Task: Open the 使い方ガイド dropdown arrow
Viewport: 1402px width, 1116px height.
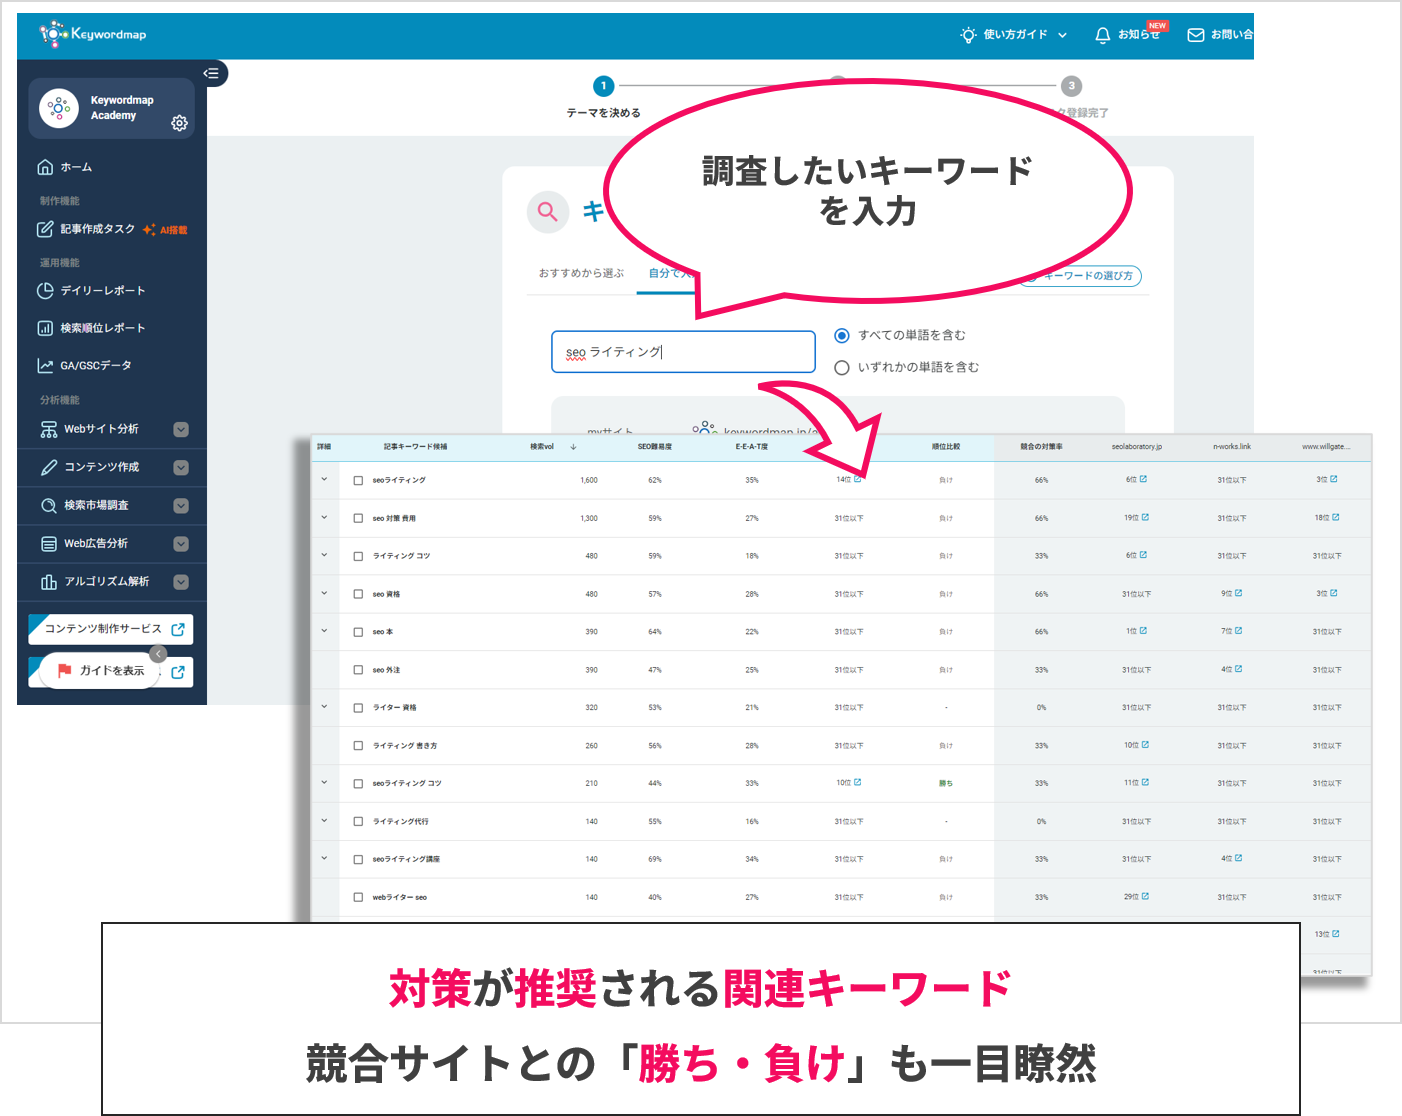Action: pos(1062,35)
